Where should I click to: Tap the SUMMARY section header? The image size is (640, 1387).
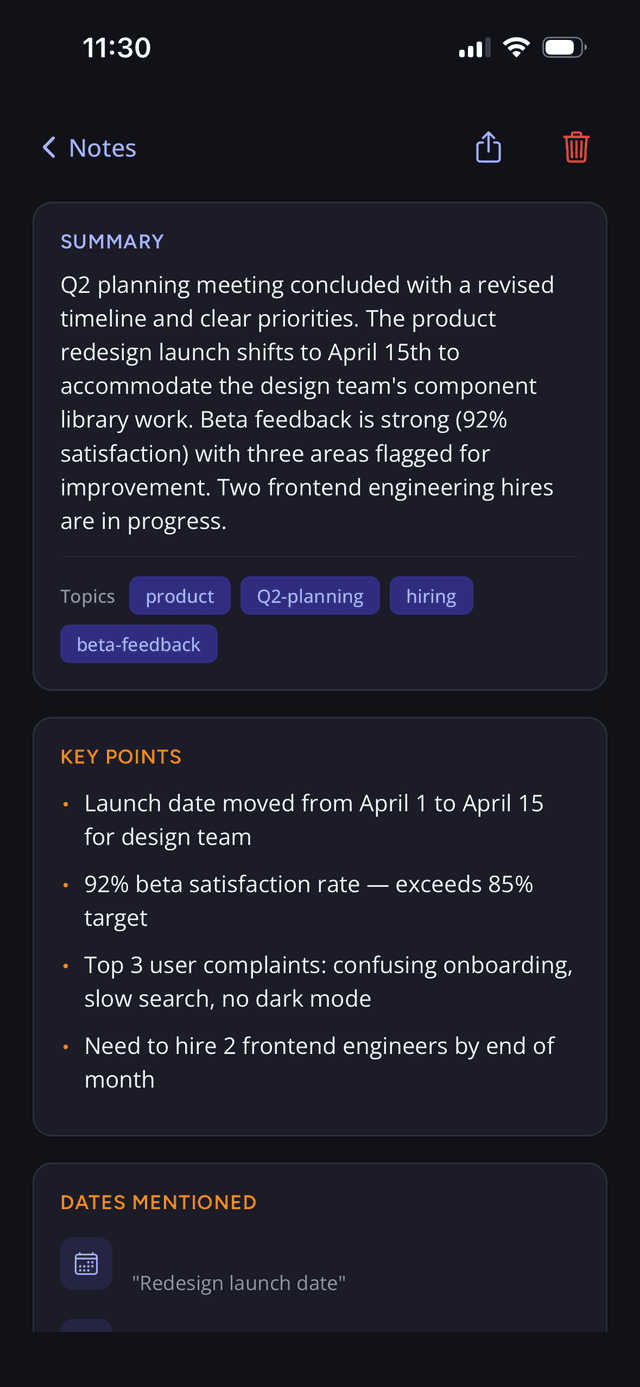coord(112,241)
